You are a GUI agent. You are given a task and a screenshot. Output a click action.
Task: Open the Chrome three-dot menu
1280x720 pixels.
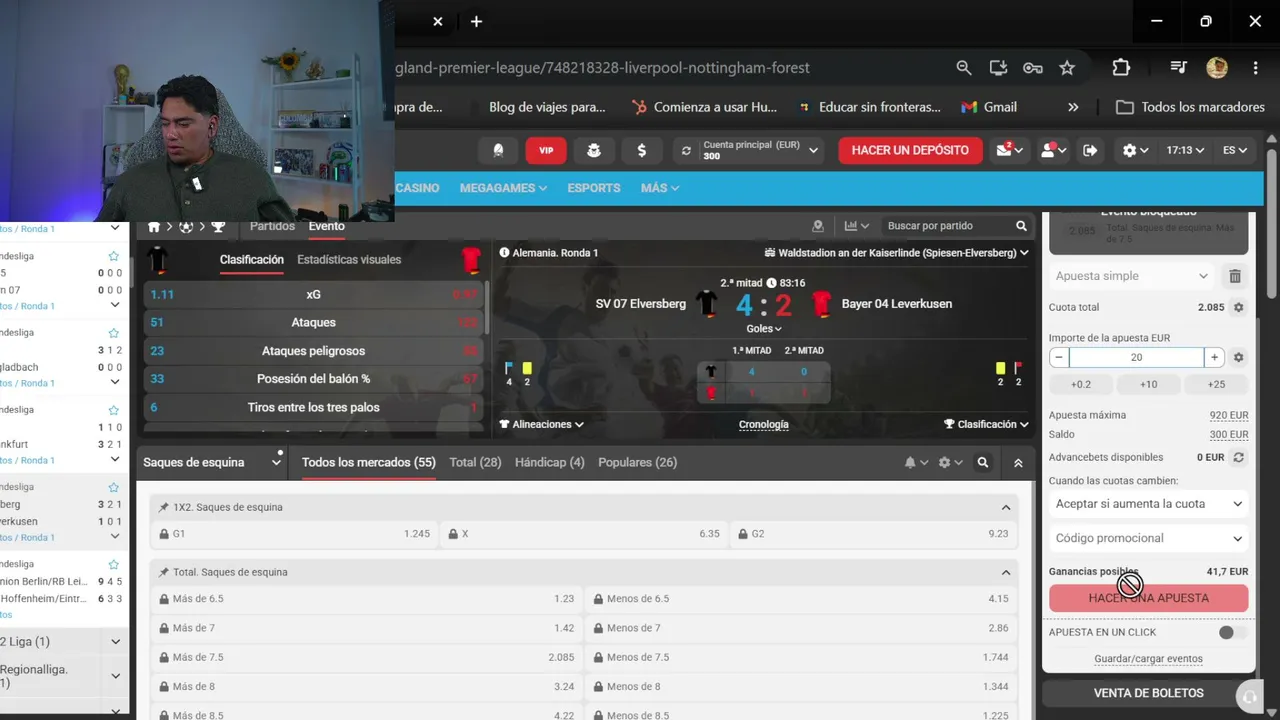pyautogui.click(x=1255, y=68)
